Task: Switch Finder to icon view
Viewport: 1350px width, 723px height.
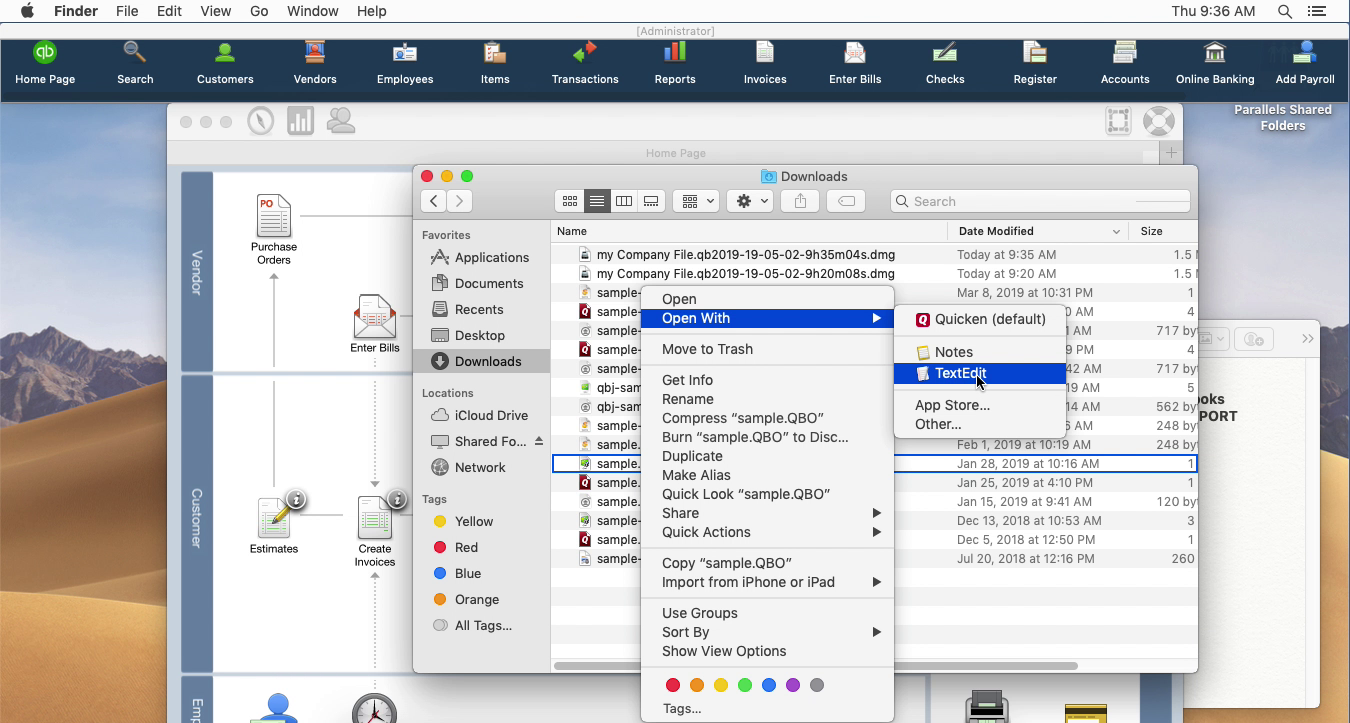Action: point(569,201)
